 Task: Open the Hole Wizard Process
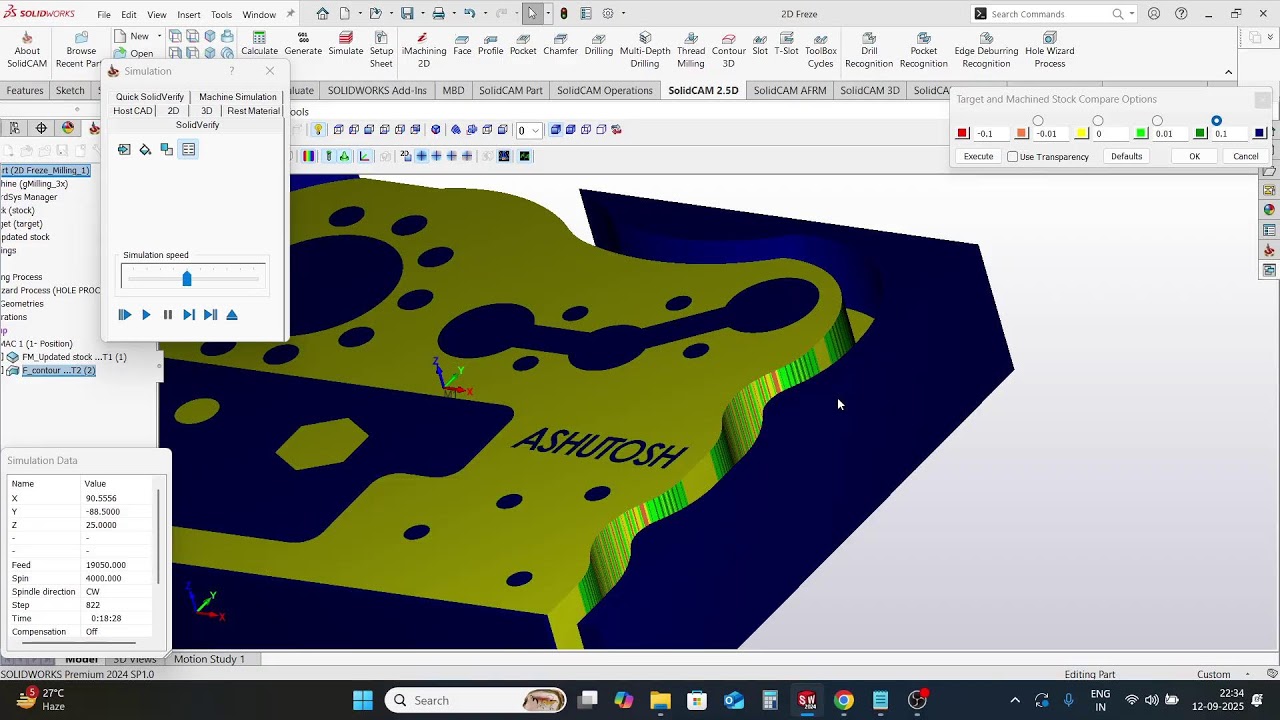(x=1050, y=50)
